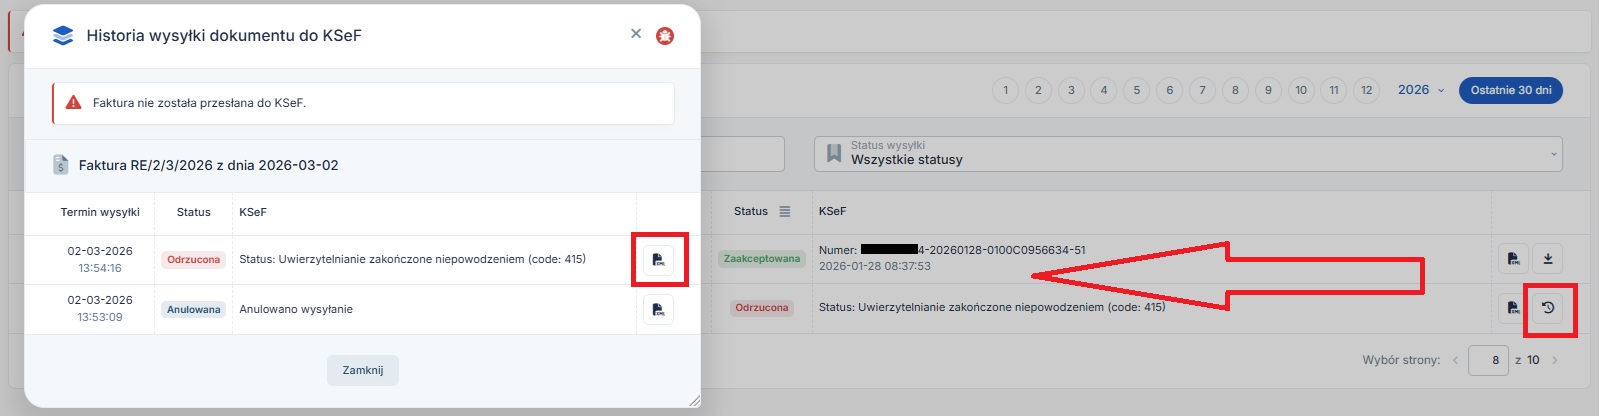The width and height of the screenshot is (1609, 416).
Task: Select month 1 in the month selector
Action: point(1005,90)
